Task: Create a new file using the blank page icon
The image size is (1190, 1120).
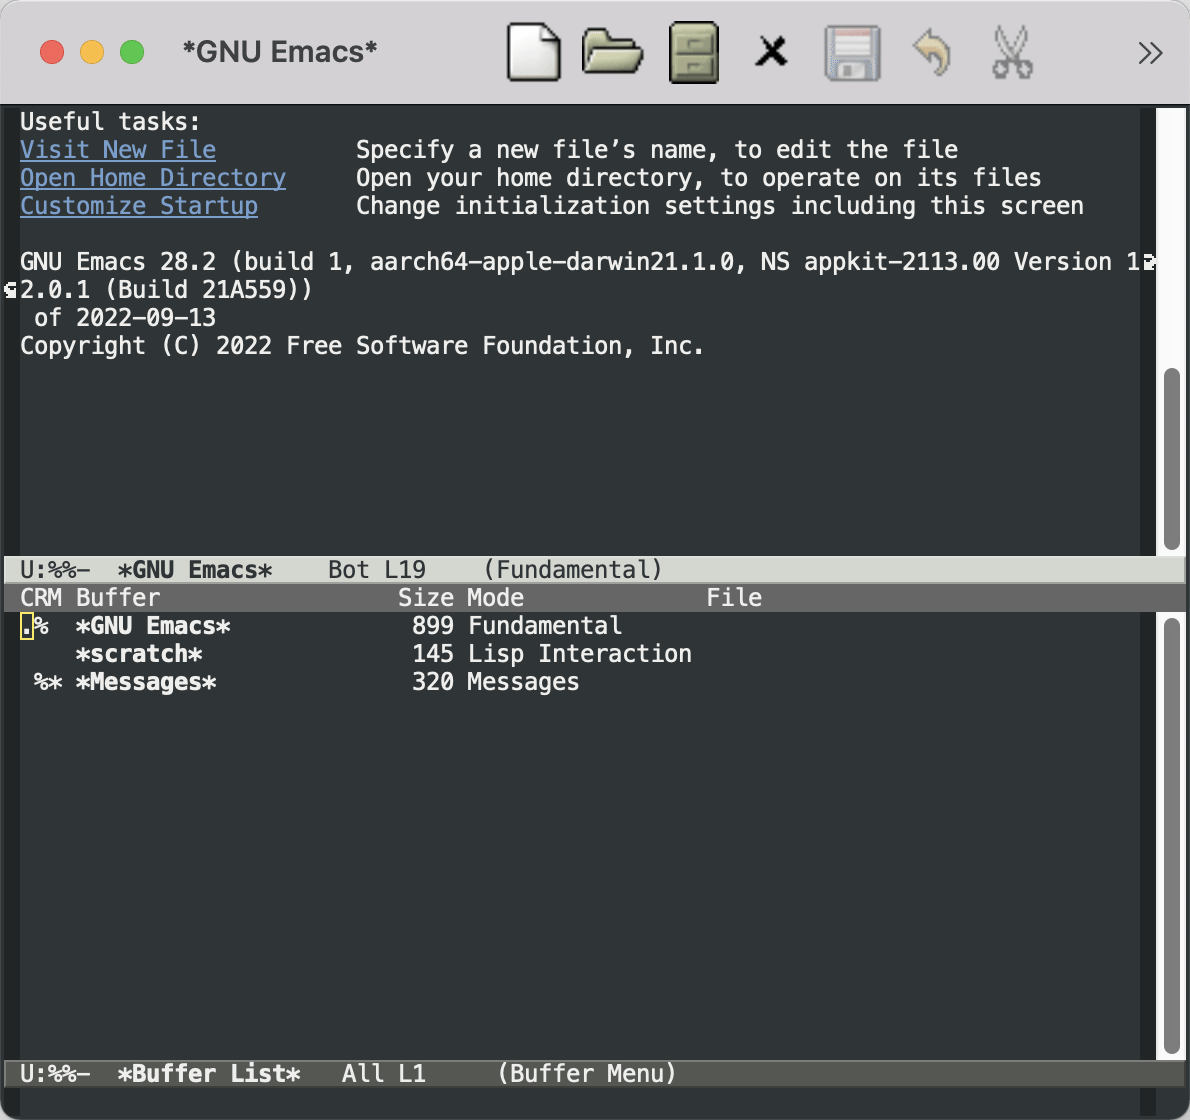Action: [x=533, y=52]
